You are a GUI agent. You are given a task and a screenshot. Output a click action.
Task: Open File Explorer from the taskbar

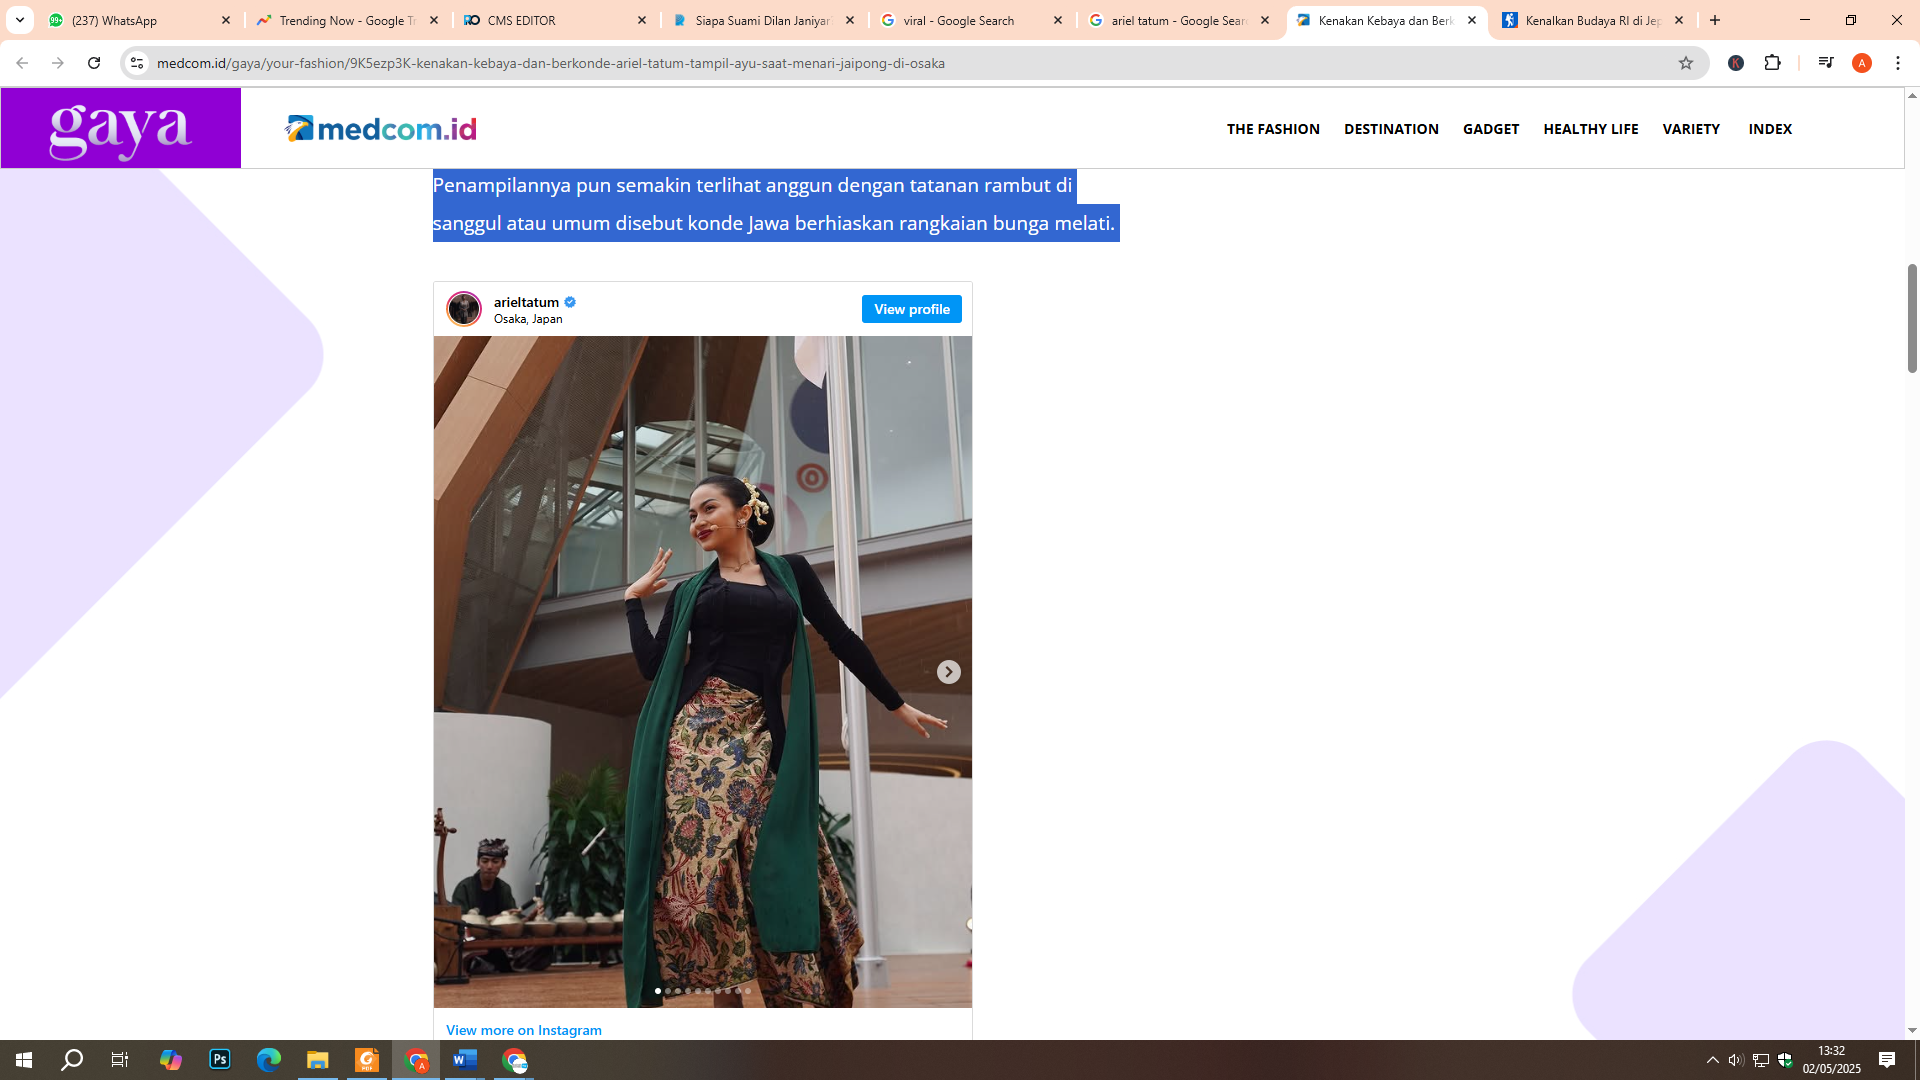318,1060
